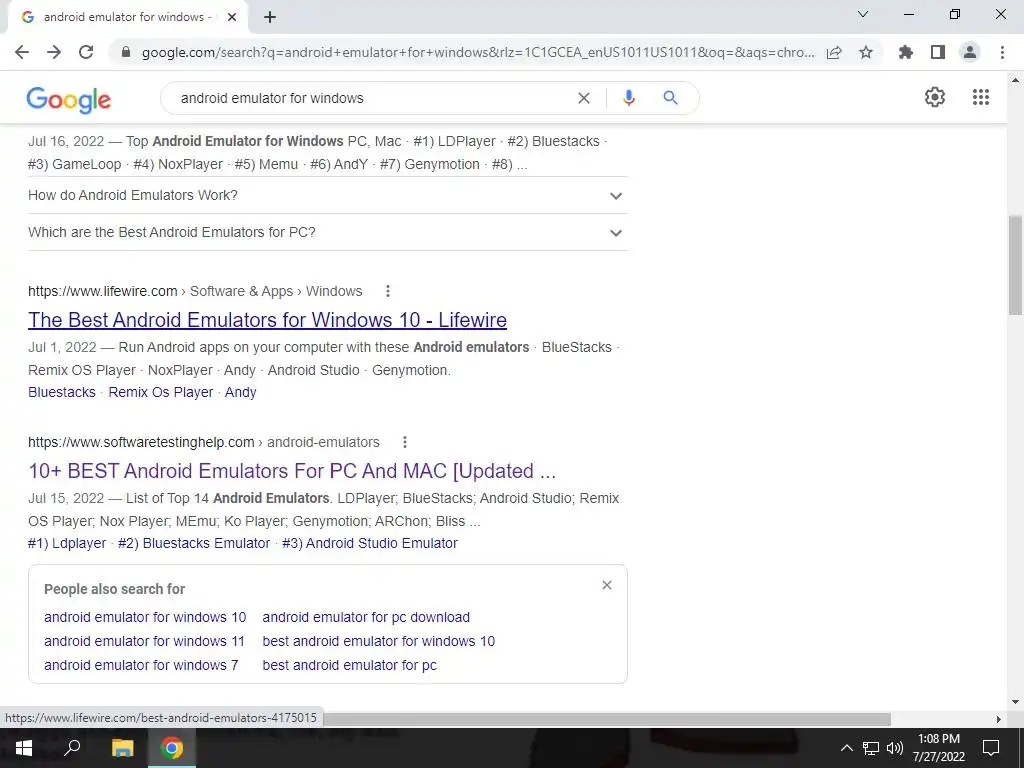Search android emulator for windows 7
The width and height of the screenshot is (1024, 768).
(141, 665)
